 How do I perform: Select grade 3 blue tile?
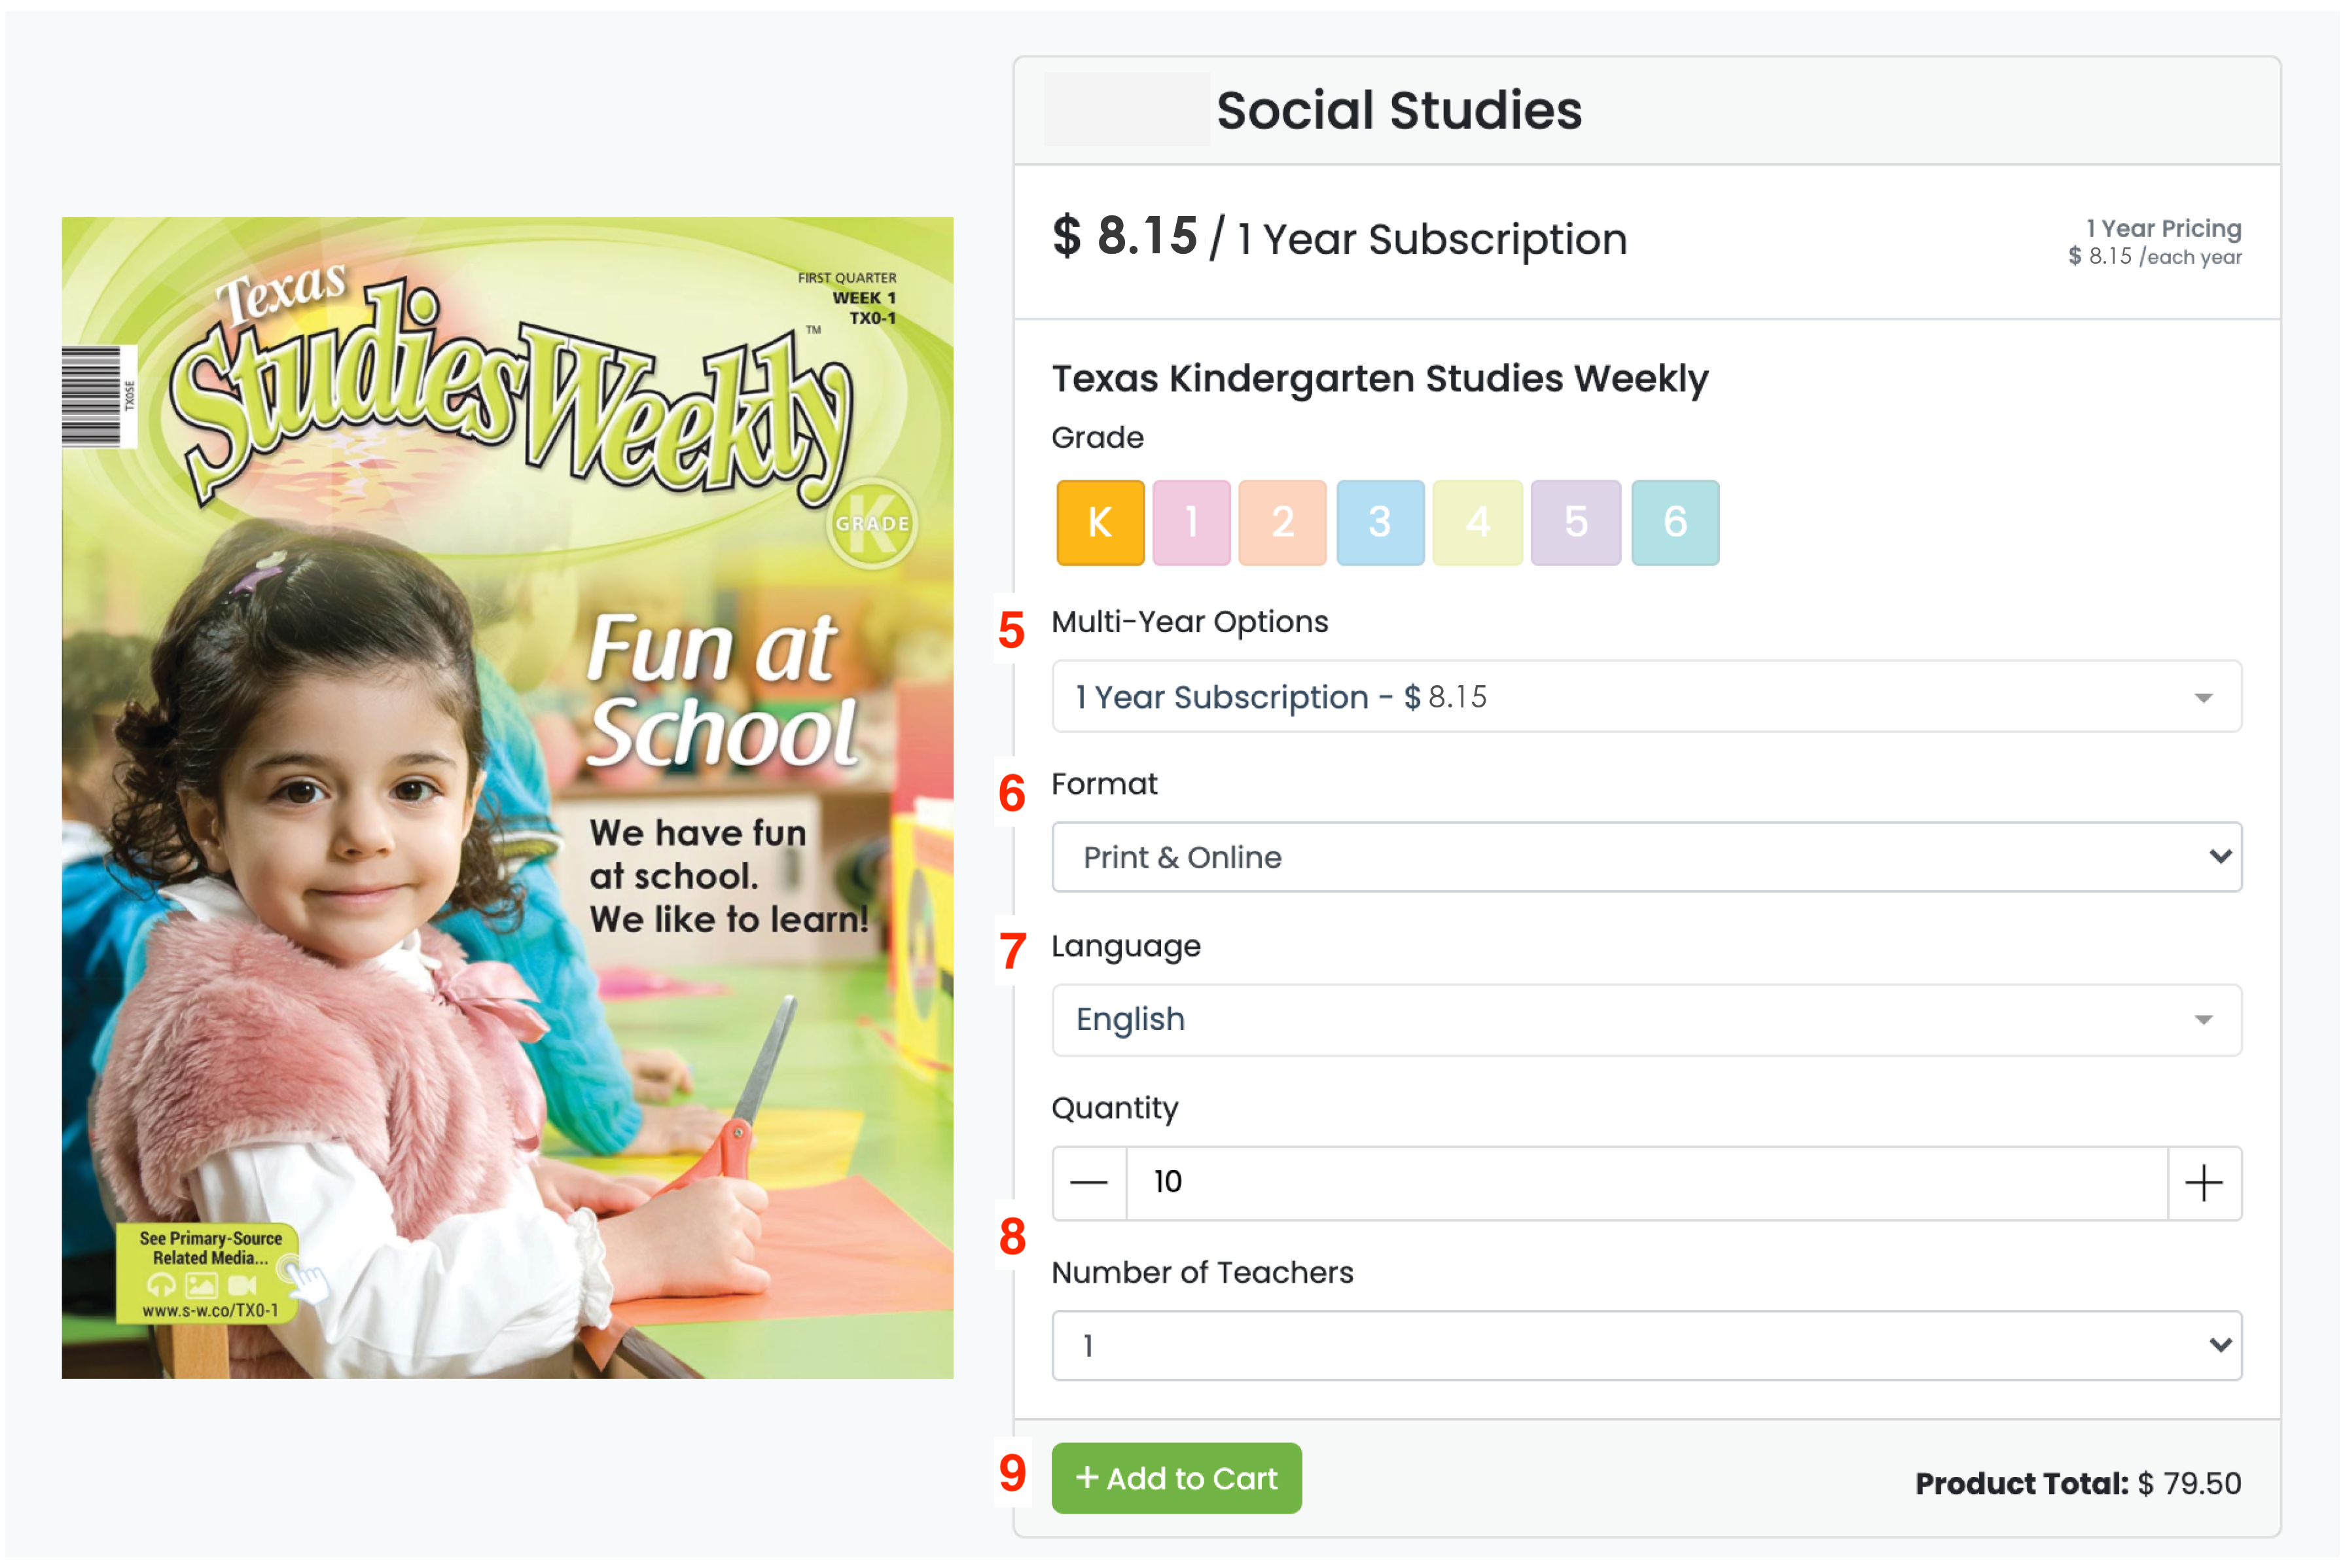tap(1380, 522)
